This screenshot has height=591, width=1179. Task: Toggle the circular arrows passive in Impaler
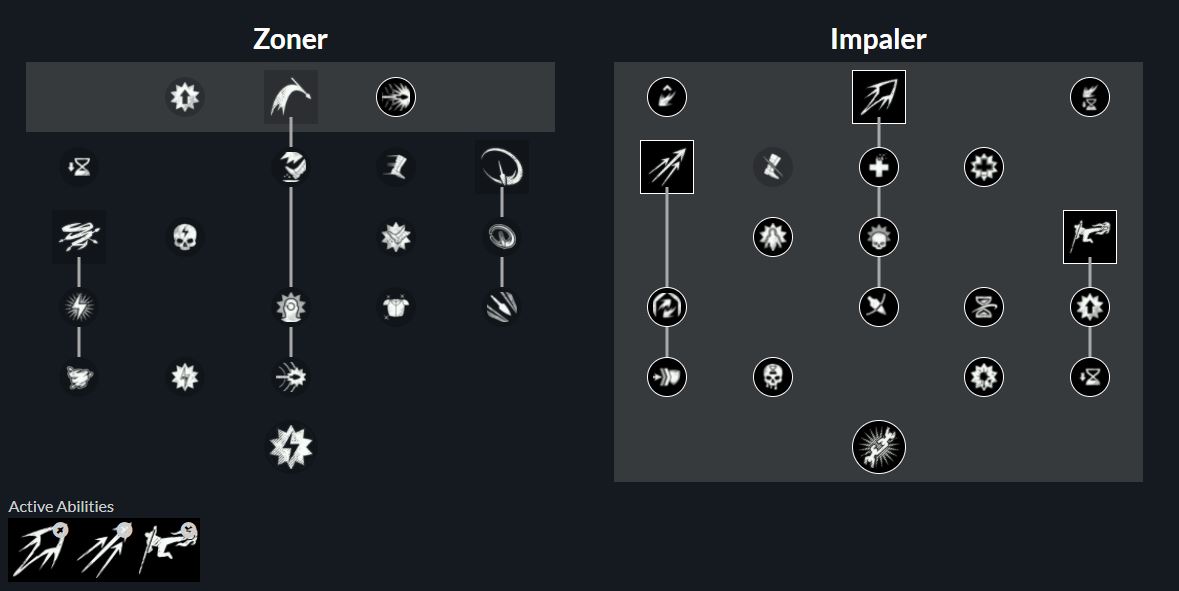[x=667, y=306]
